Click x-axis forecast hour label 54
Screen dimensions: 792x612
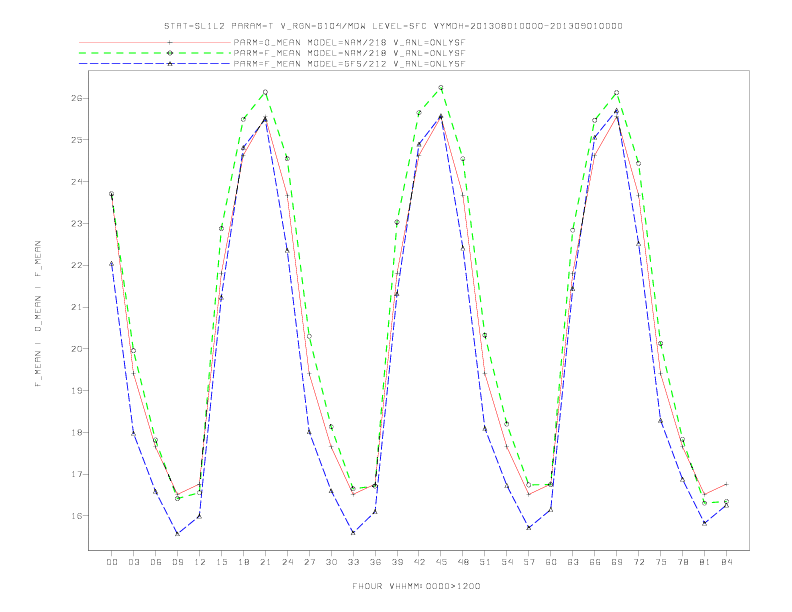pyautogui.click(x=507, y=562)
